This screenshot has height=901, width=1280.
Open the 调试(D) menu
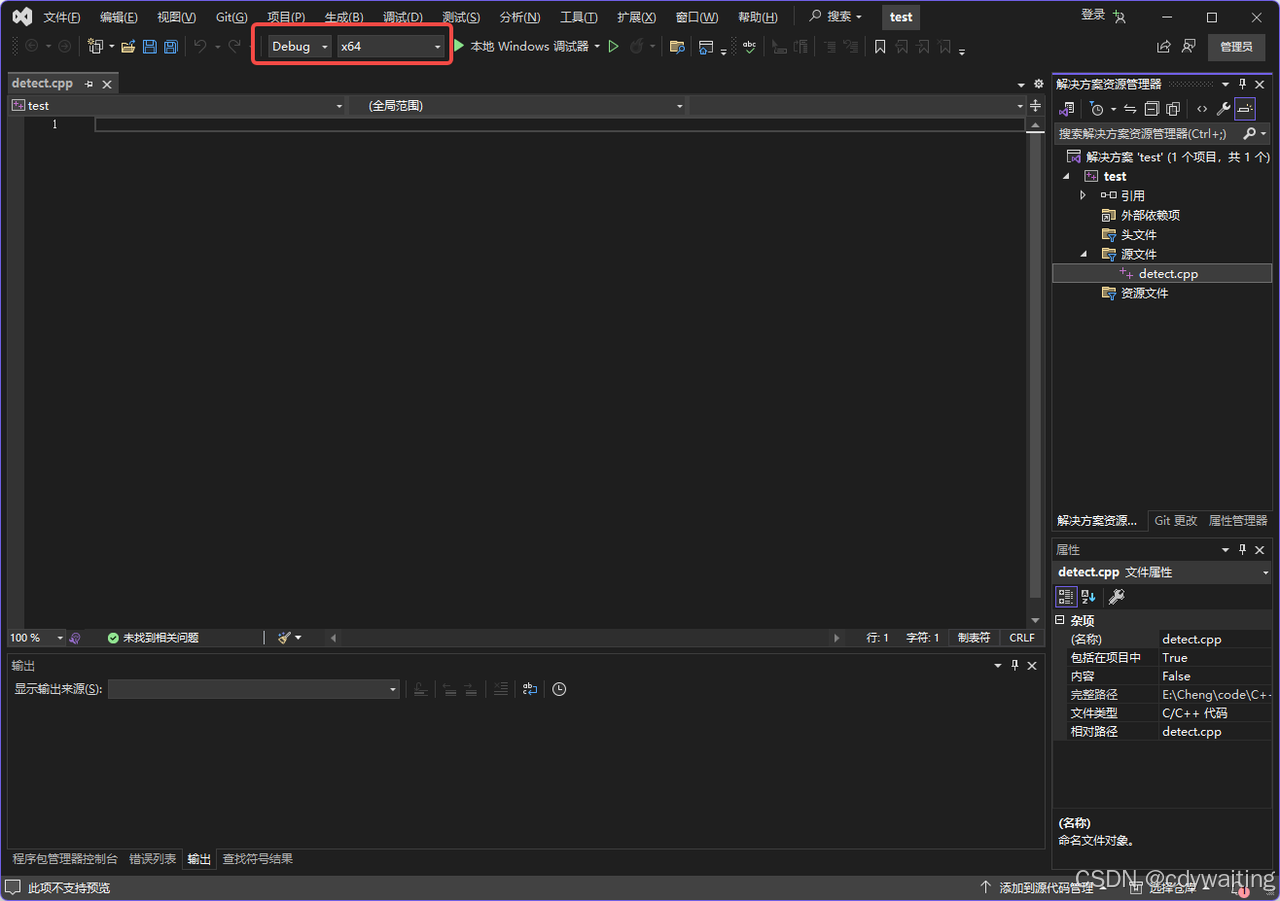point(402,16)
